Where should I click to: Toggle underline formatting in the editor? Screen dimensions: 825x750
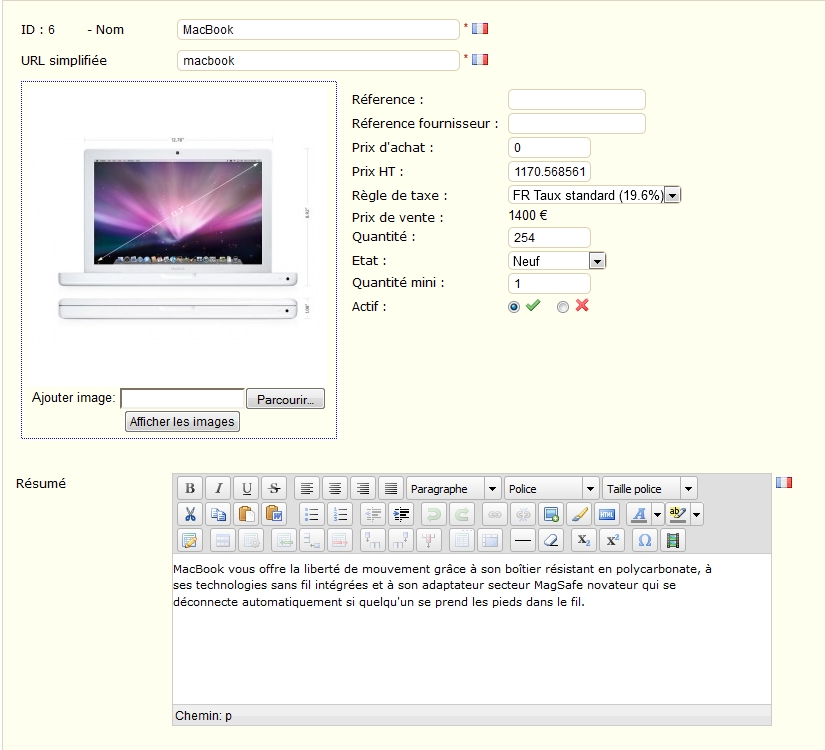tap(246, 488)
